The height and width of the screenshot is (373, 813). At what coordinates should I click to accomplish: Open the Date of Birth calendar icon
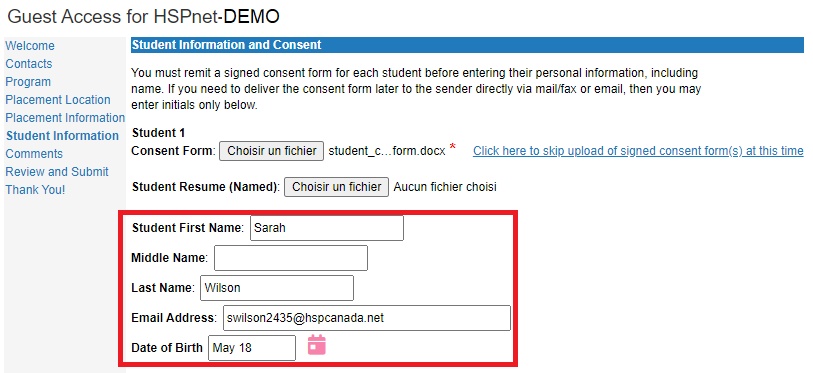[317, 344]
